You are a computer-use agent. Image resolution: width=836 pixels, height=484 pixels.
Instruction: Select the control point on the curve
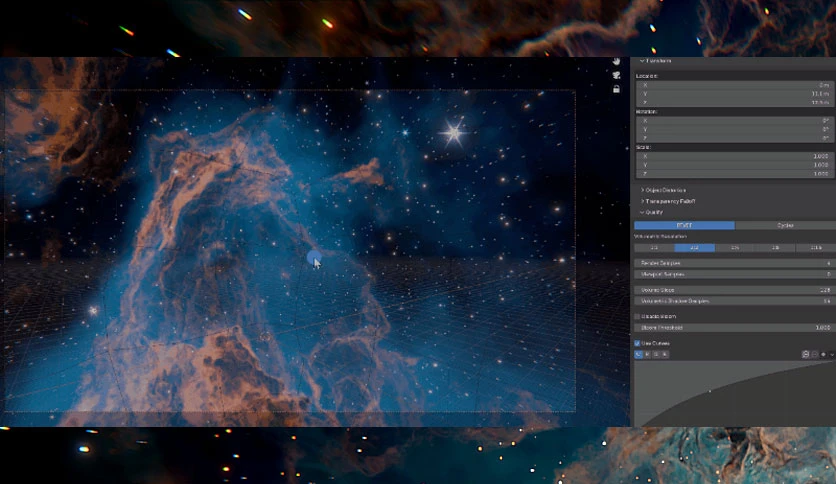(x=710, y=391)
